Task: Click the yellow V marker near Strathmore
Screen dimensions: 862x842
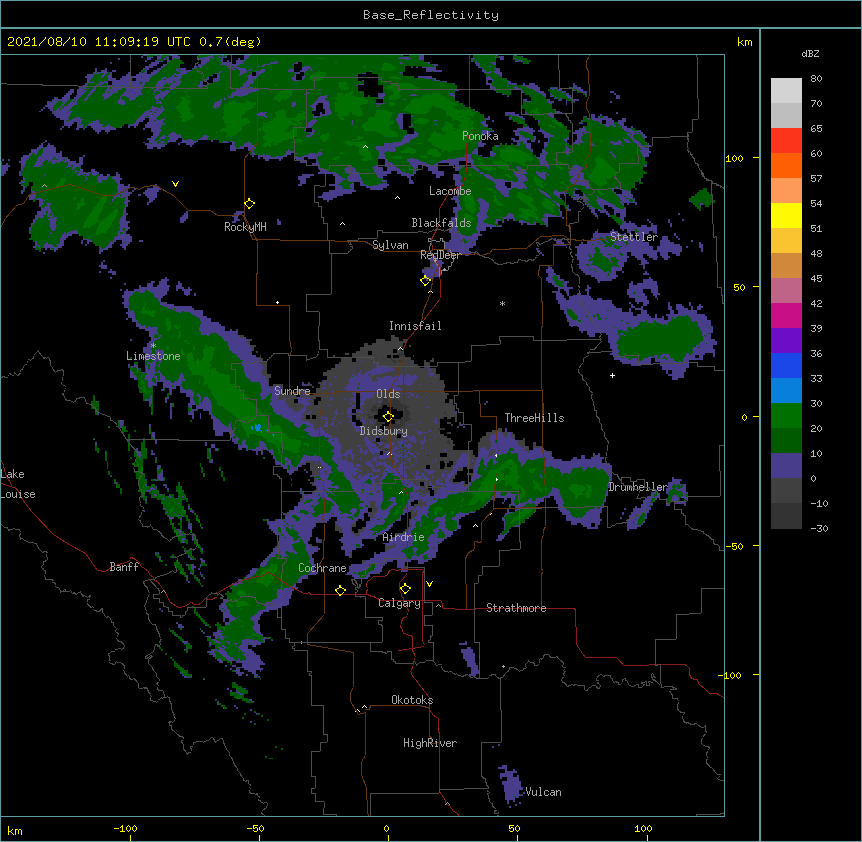Action: (429, 584)
